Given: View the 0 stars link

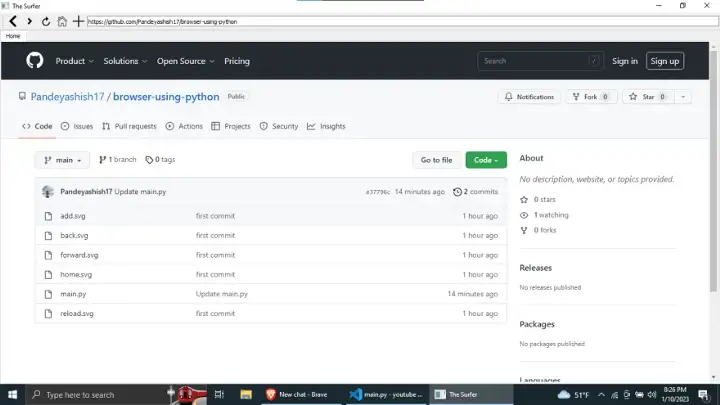Looking at the screenshot, I should (x=538, y=199).
